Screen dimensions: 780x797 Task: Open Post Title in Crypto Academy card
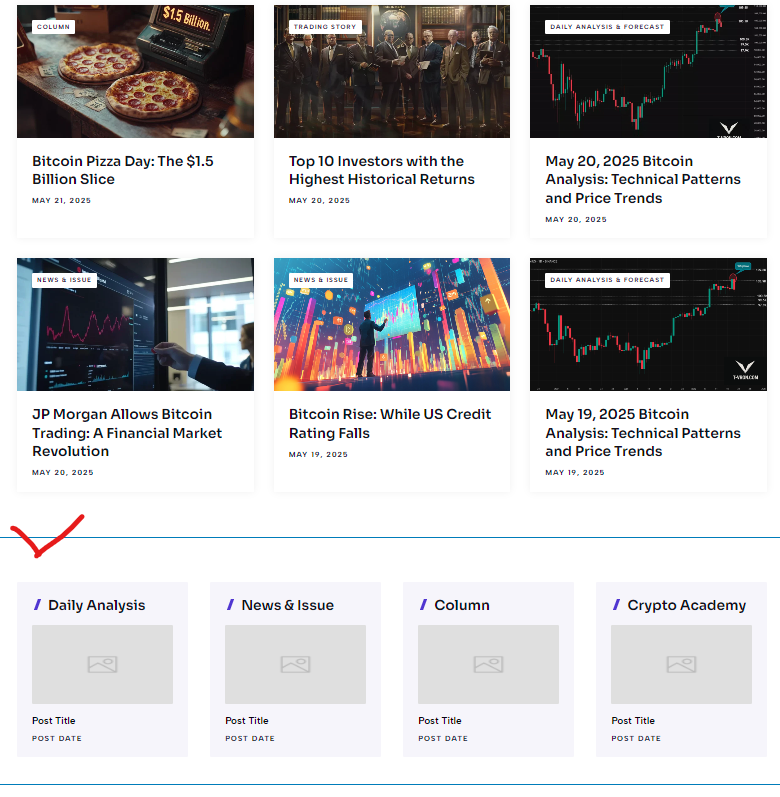[633, 721]
